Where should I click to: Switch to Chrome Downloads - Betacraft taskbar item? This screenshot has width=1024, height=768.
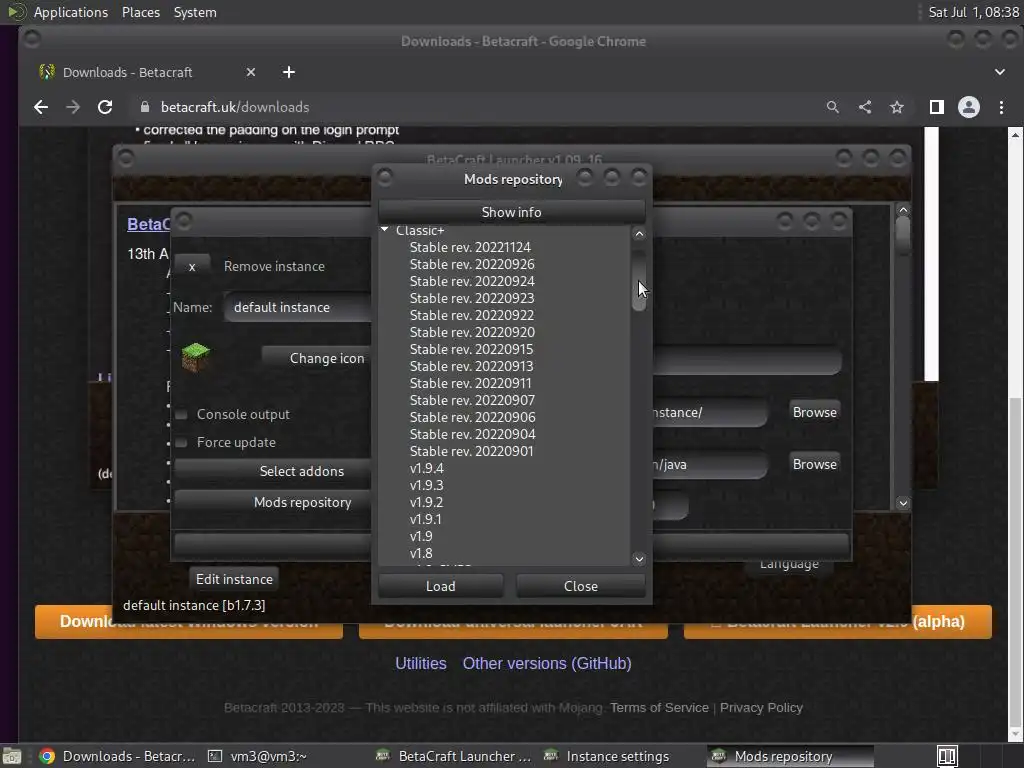[x=118, y=756]
